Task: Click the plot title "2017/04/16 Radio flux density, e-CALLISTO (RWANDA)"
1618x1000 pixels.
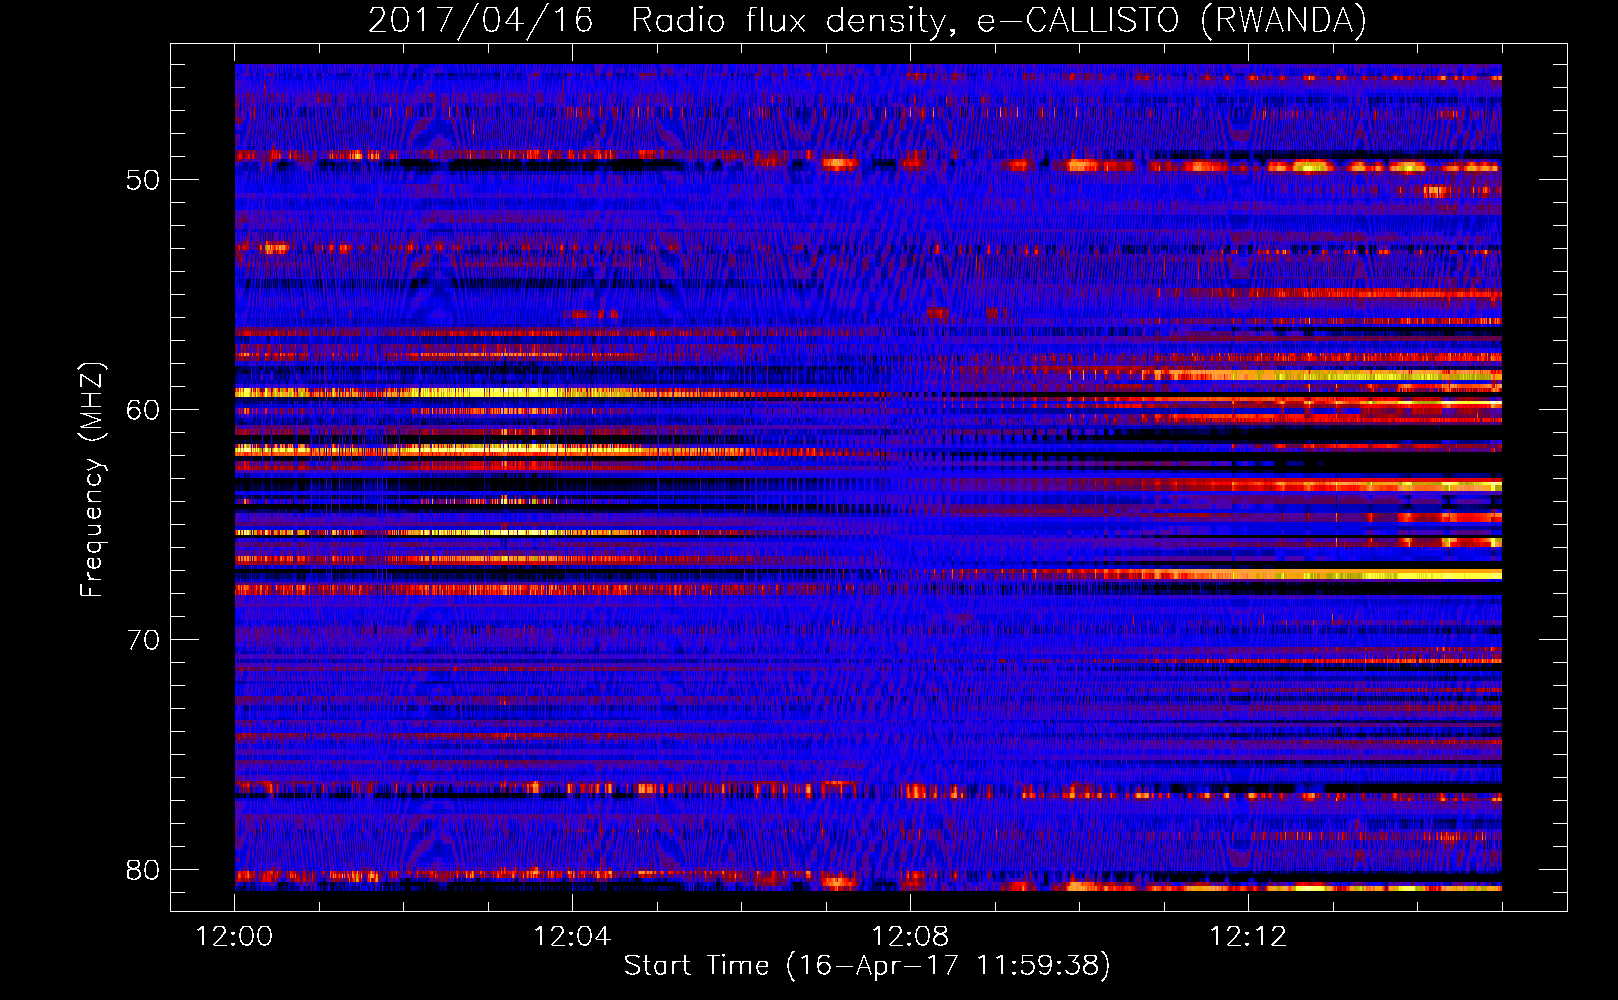Action: [867, 21]
